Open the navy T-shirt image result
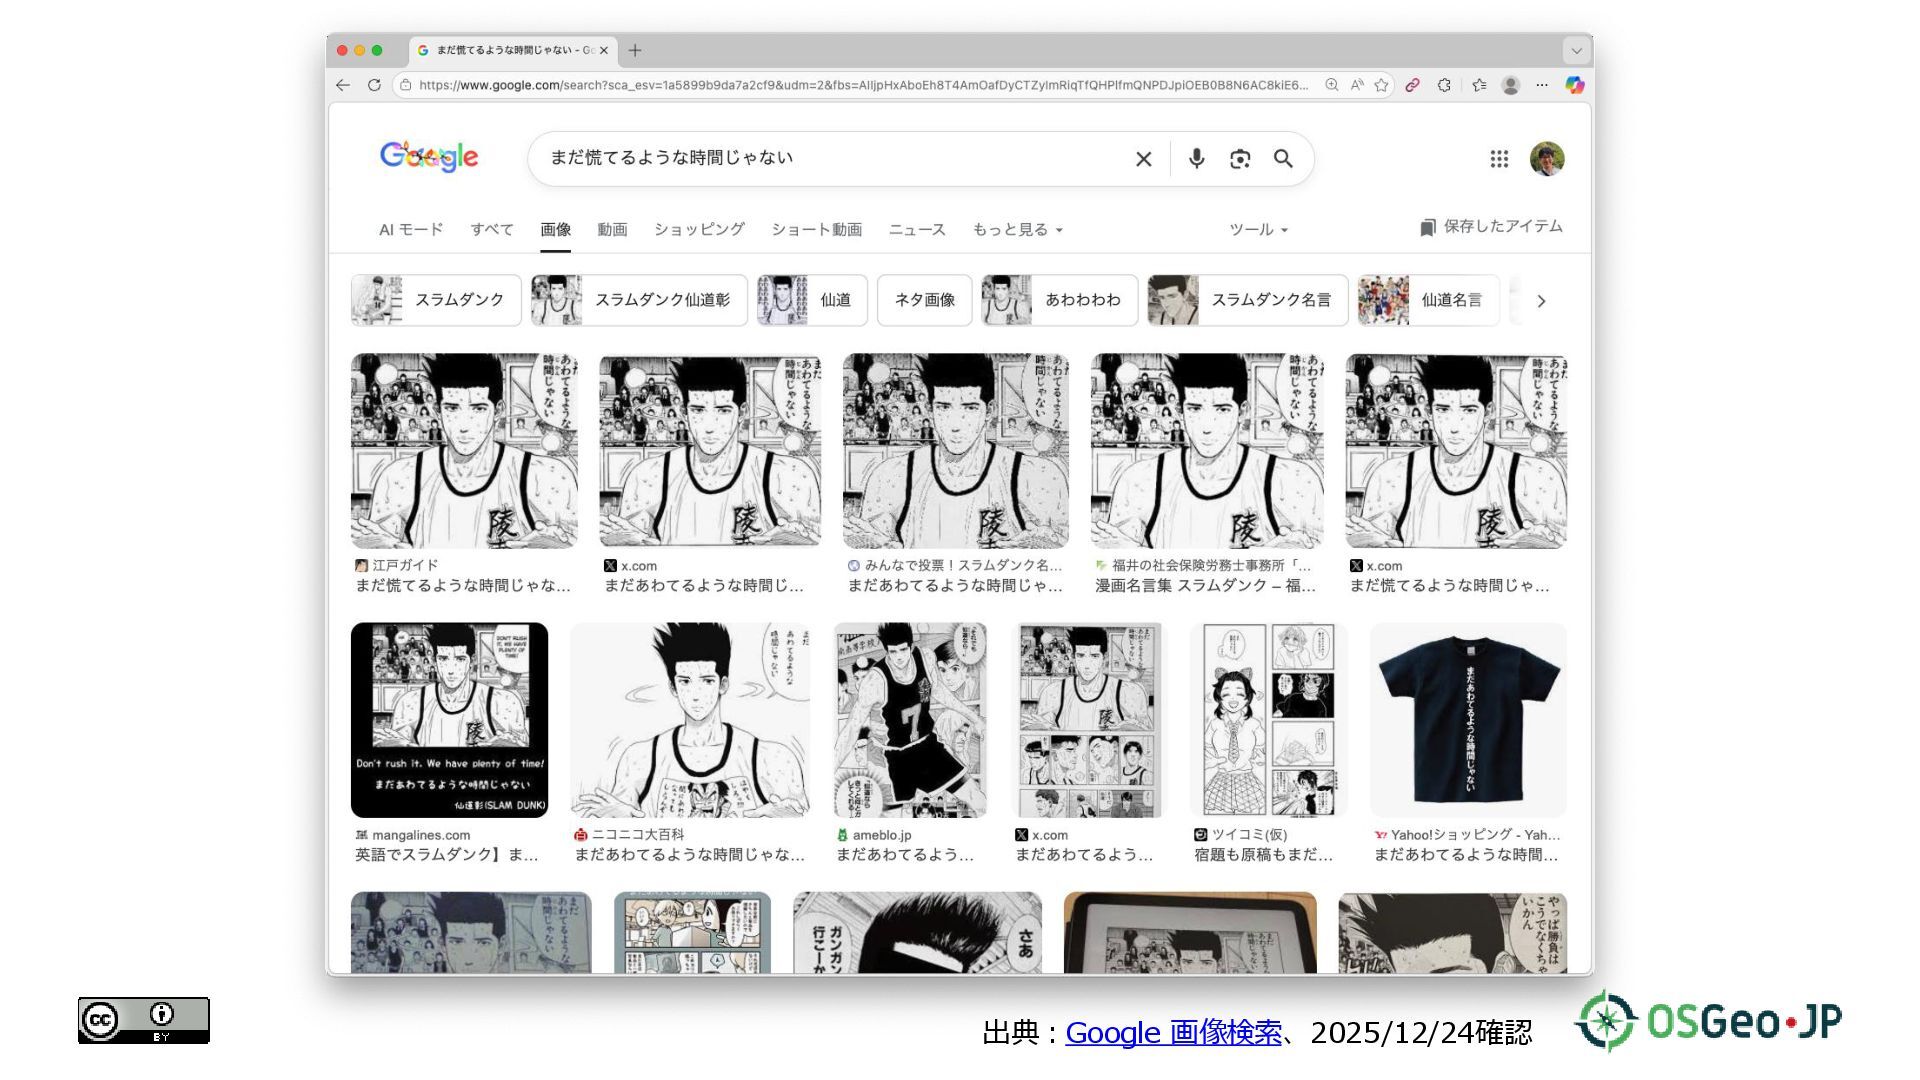The width and height of the screenshot is (1920, 1080). click(x=1467, y=720)
